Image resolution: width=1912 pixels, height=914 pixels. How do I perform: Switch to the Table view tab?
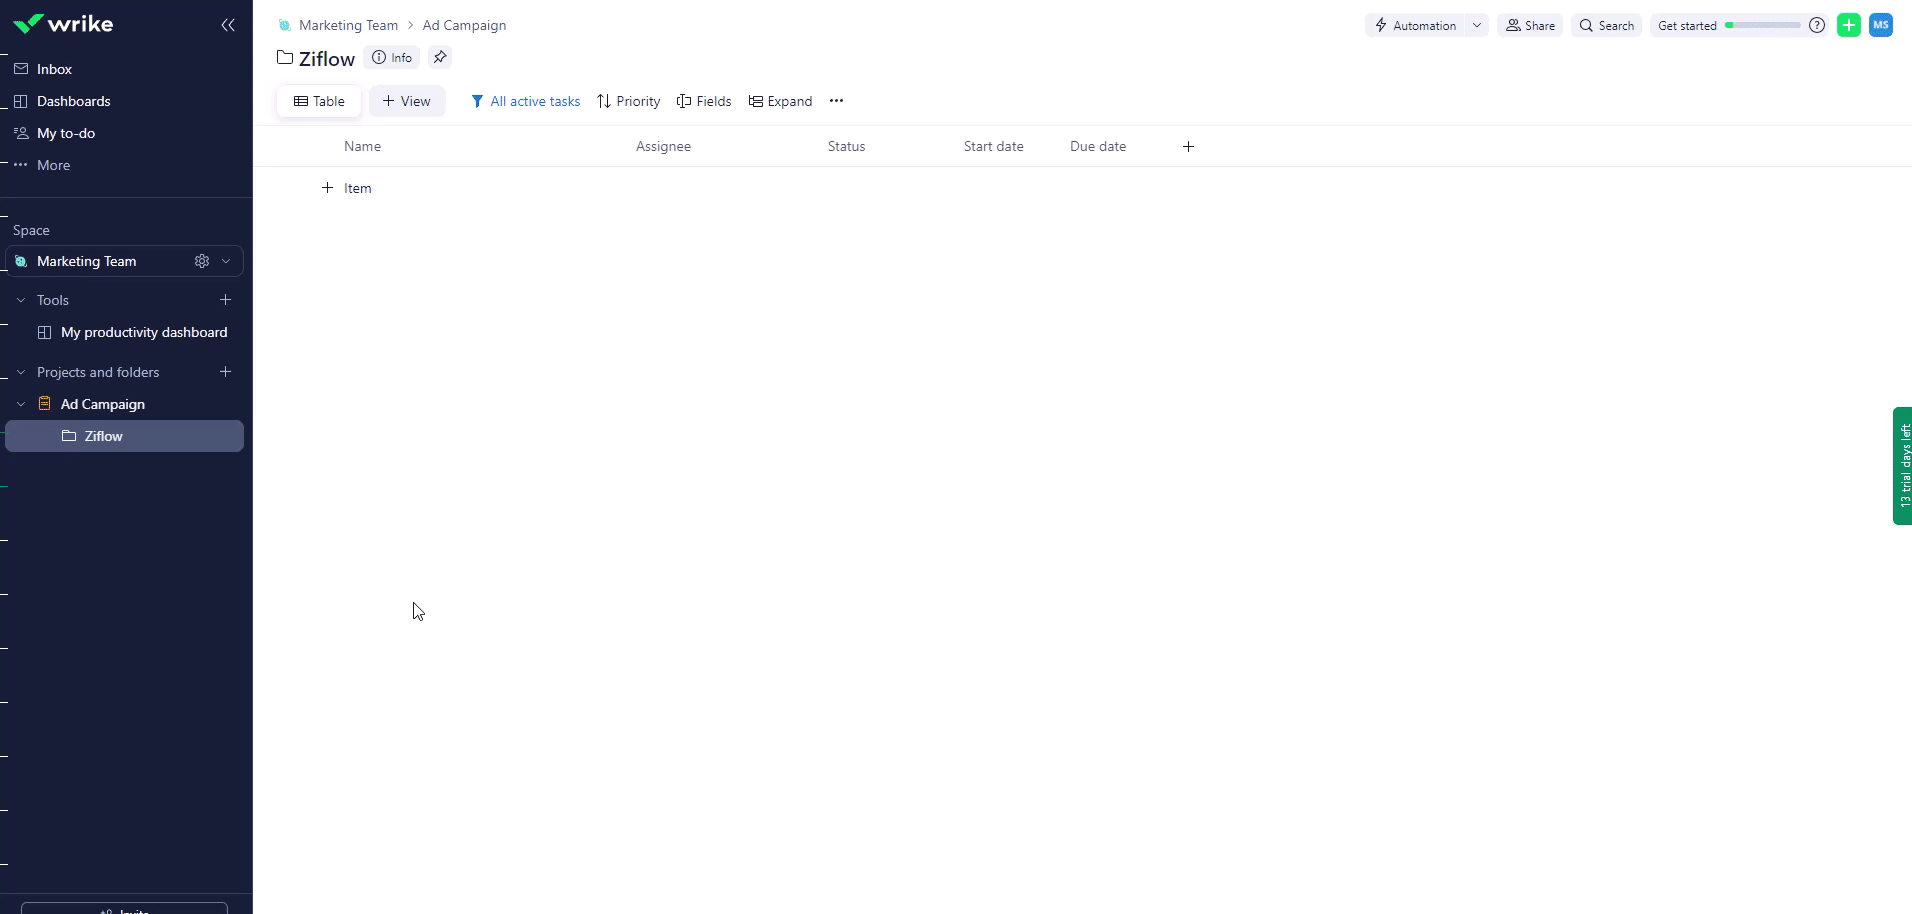(319, 101)
